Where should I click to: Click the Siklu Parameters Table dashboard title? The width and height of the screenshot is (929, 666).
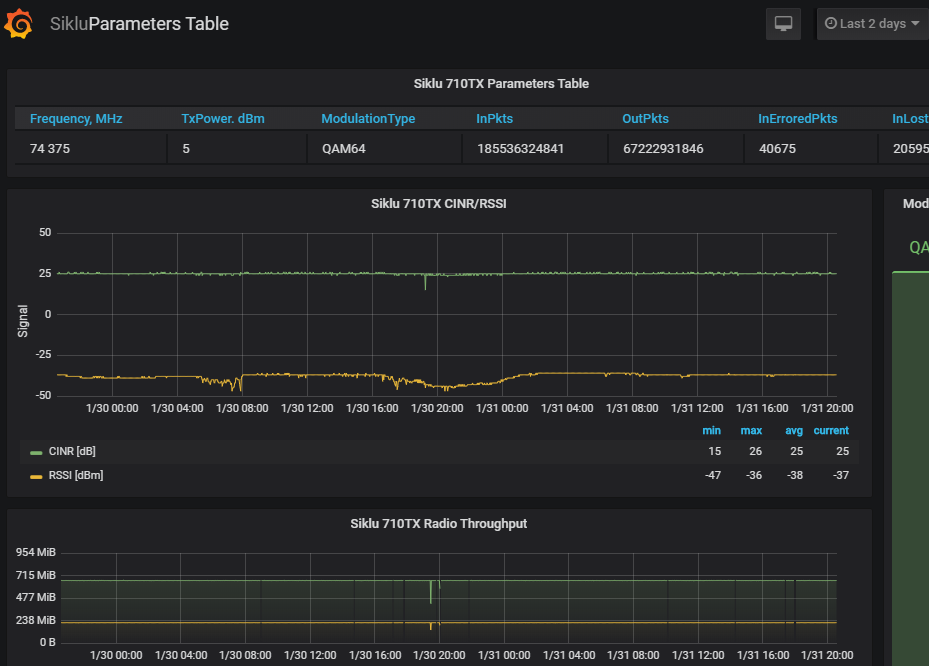click(139, 24)
